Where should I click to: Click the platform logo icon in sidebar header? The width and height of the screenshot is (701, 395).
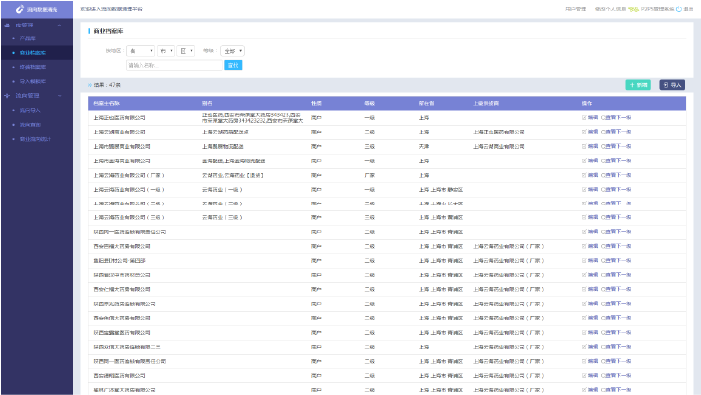point(19,9)
